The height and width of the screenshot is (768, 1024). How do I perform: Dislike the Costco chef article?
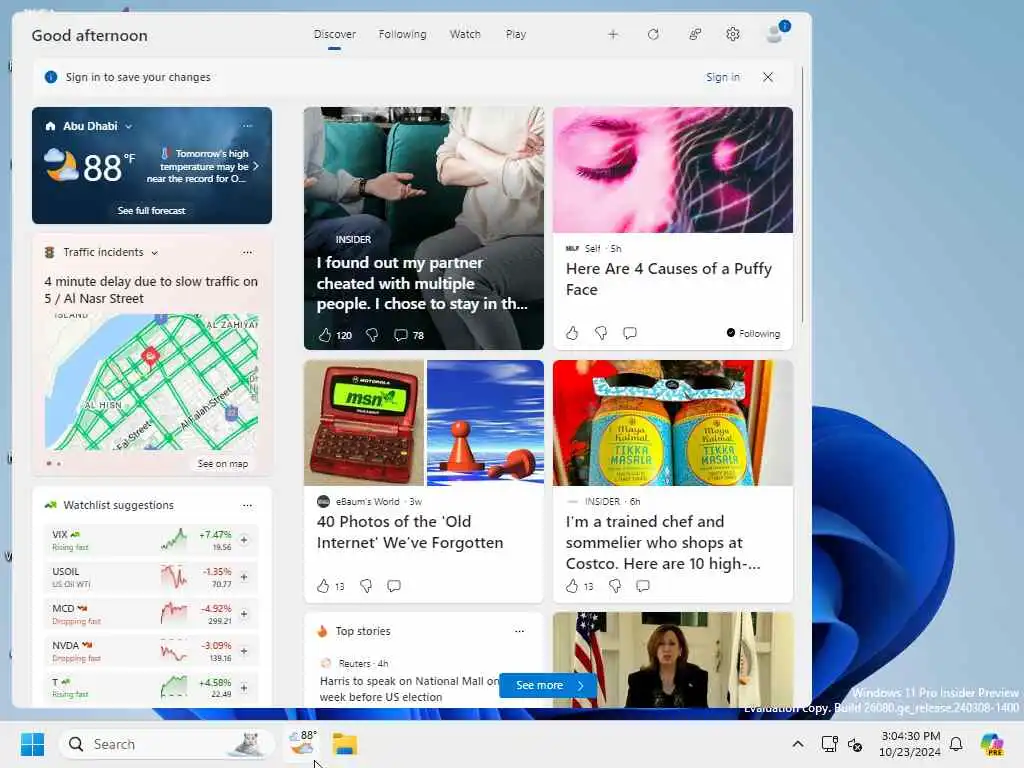pyautogui.click(x=615, y=586)
